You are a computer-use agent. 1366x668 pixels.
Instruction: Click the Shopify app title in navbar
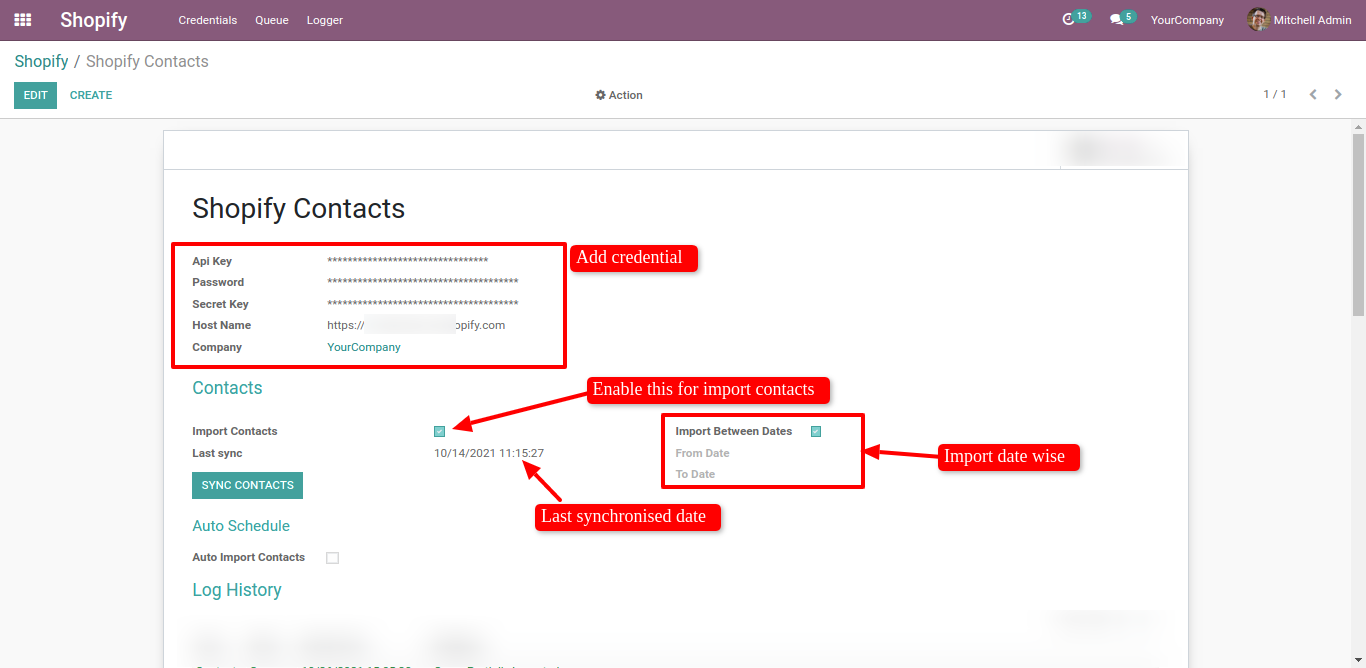pos(94,20)
